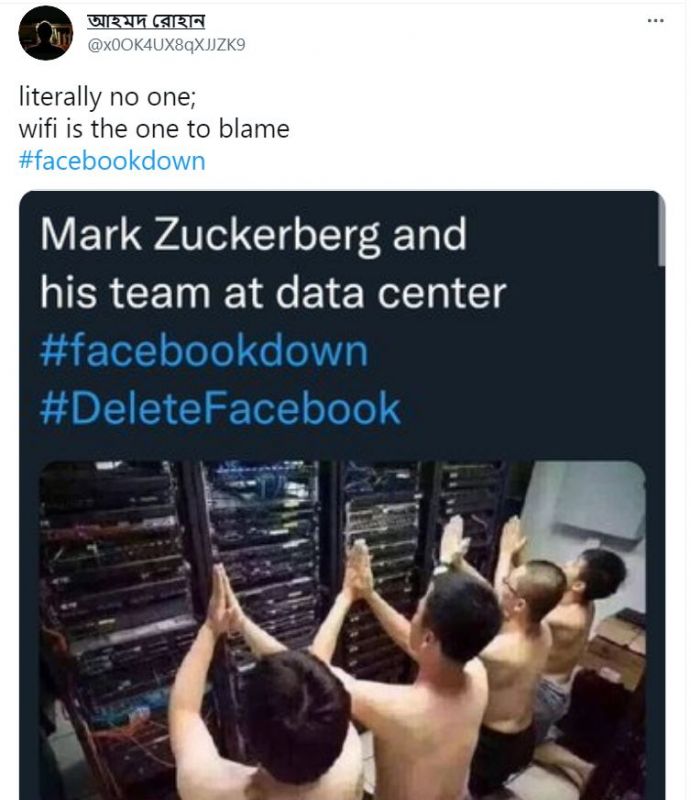Click the "wifi is the one to blame" line

(154, 129)
